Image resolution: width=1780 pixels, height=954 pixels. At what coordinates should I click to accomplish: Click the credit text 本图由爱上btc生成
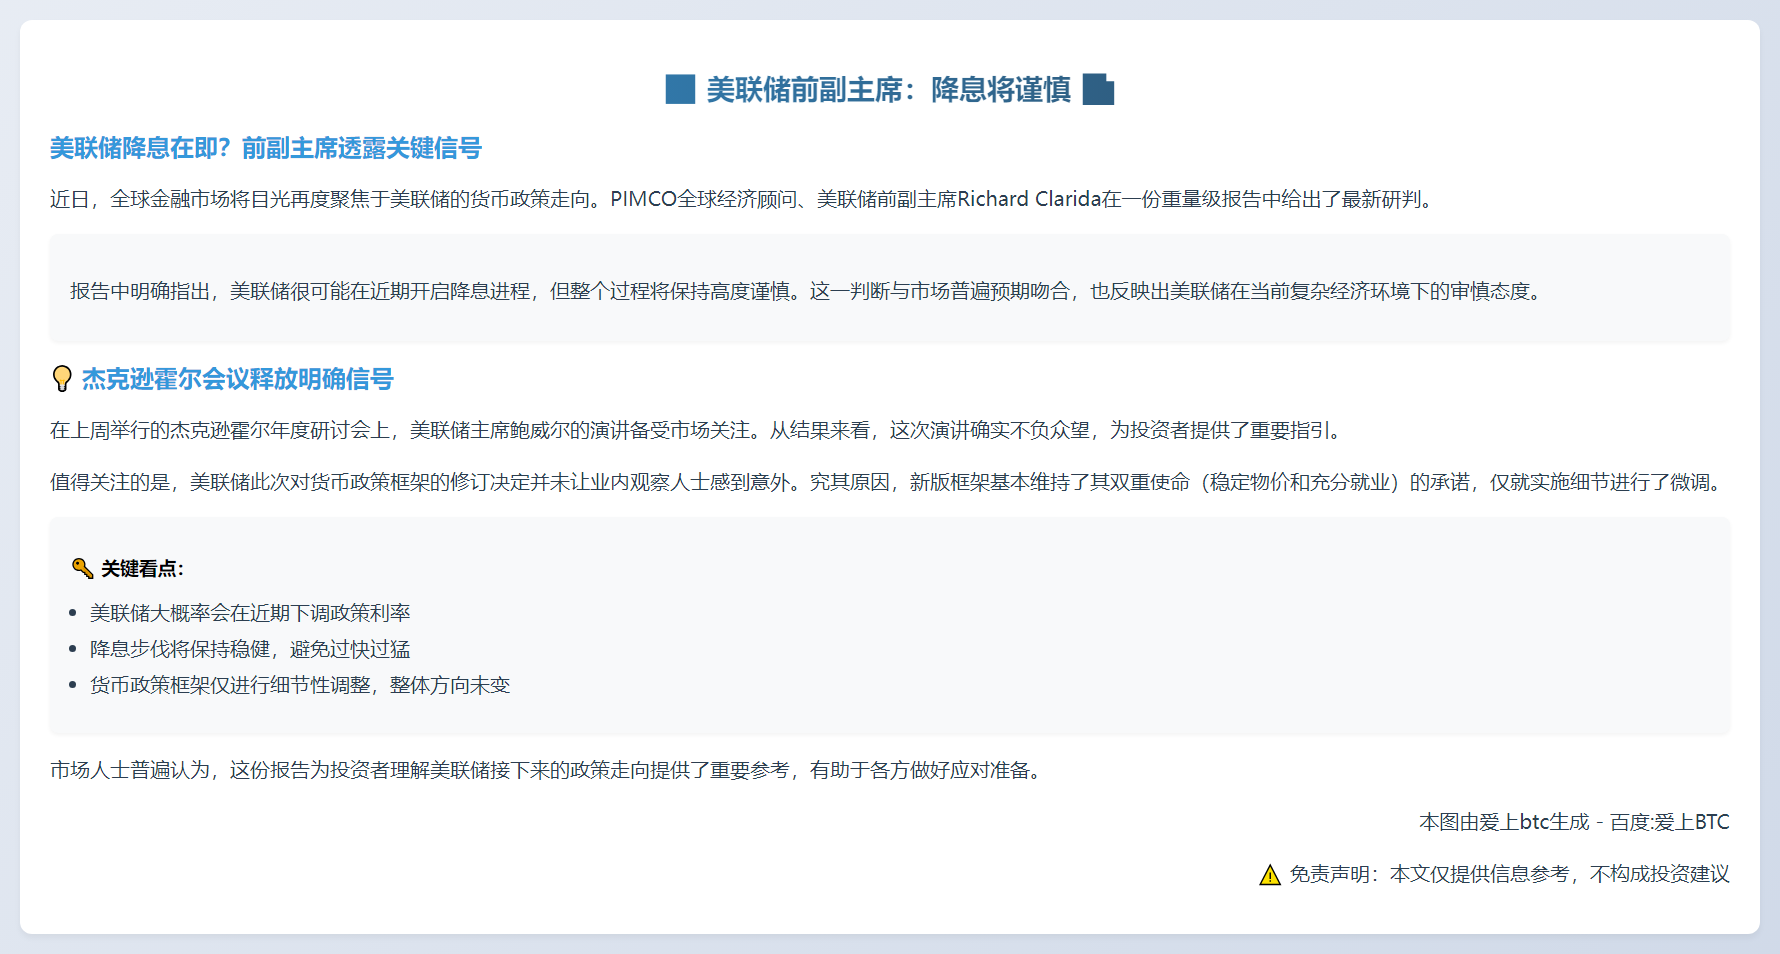1503,822
